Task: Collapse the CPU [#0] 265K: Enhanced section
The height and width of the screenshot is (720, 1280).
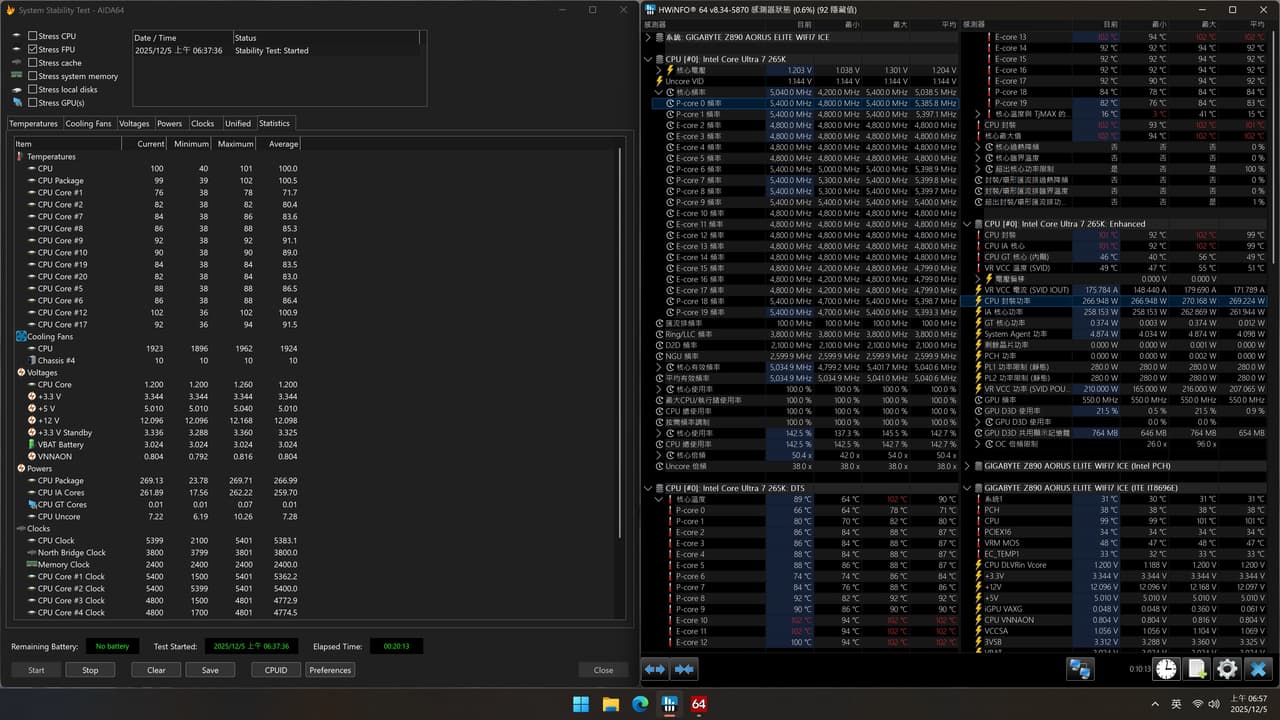Action: click(967, 224)
